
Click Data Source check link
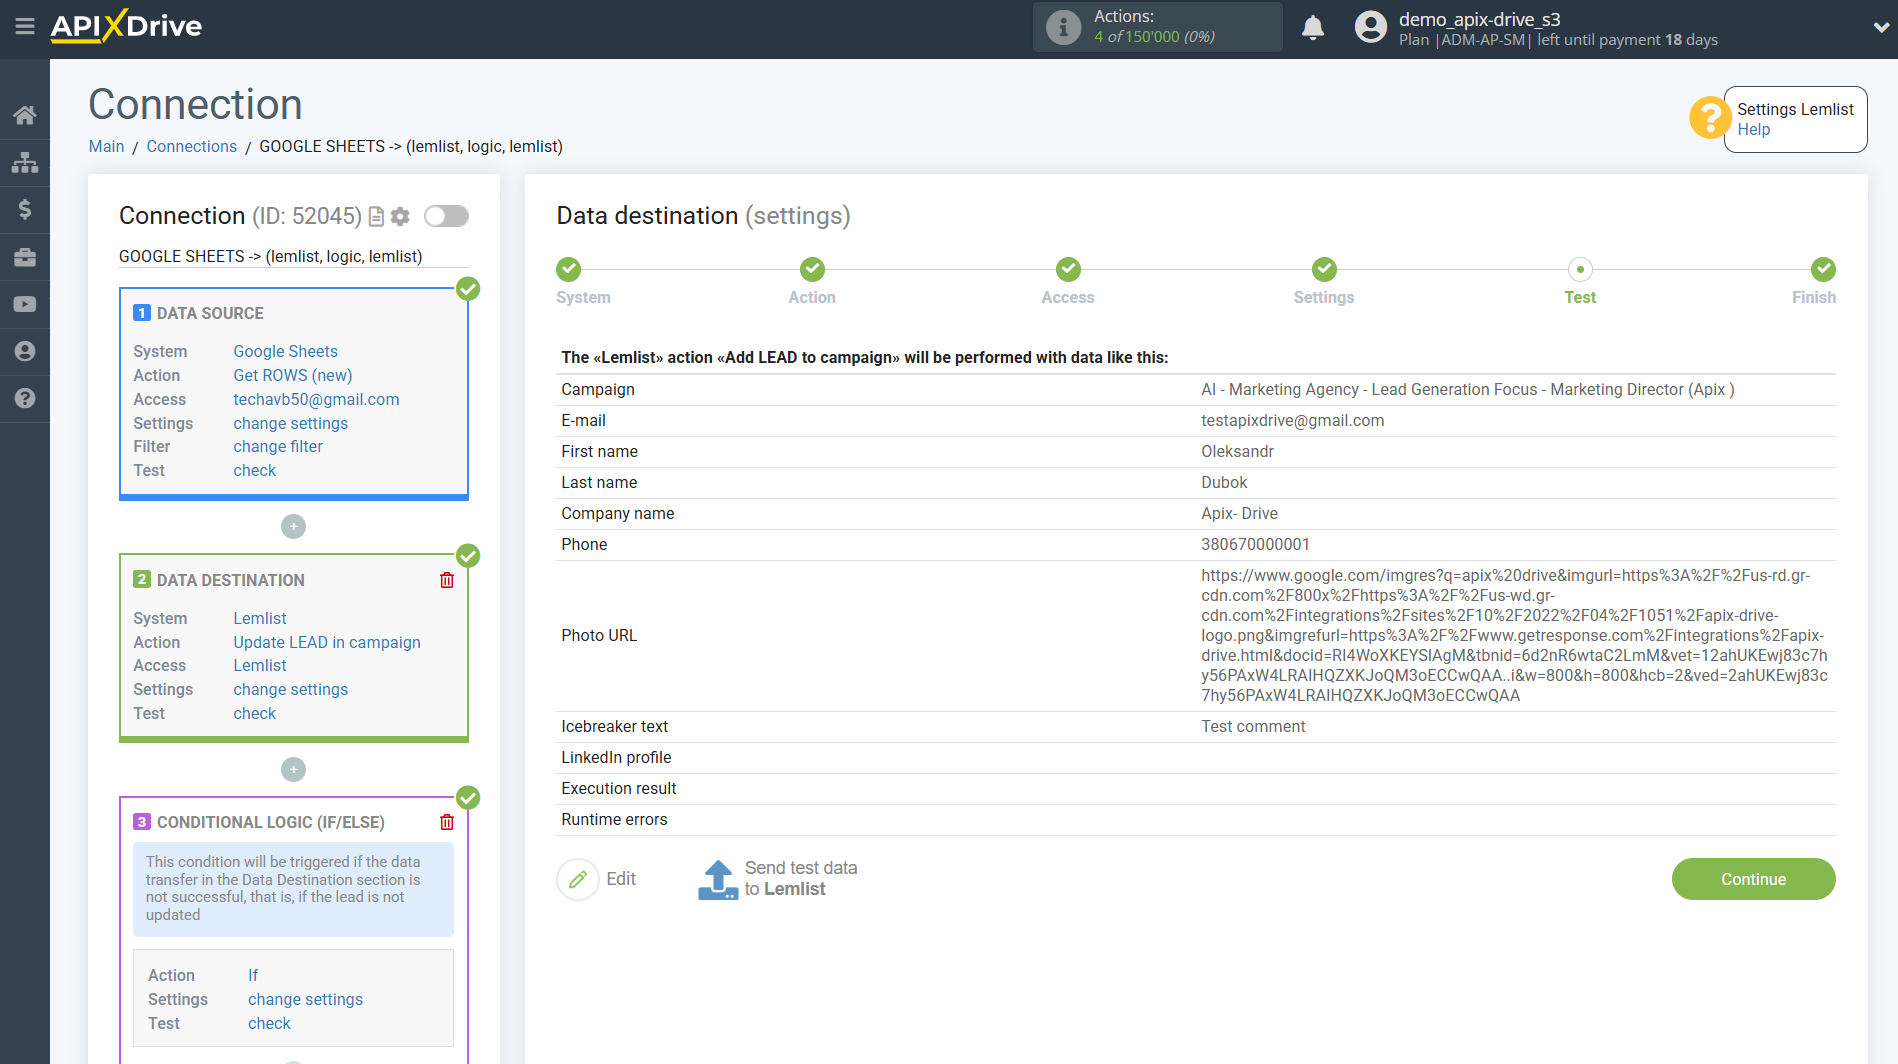(254, 470)
